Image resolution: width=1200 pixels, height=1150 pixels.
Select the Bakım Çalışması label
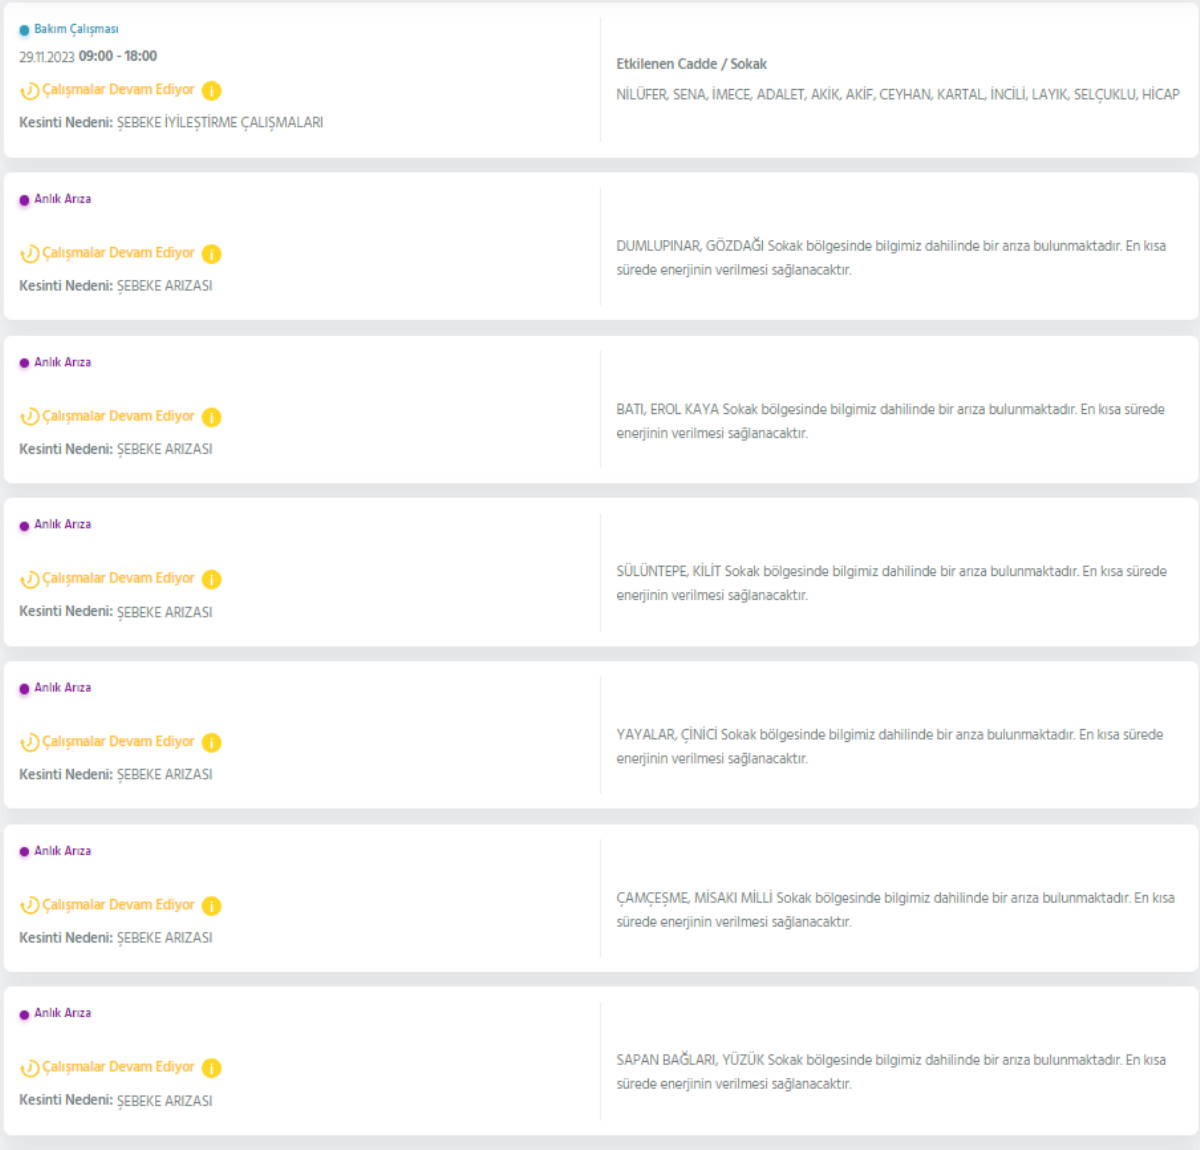point(76,30)
